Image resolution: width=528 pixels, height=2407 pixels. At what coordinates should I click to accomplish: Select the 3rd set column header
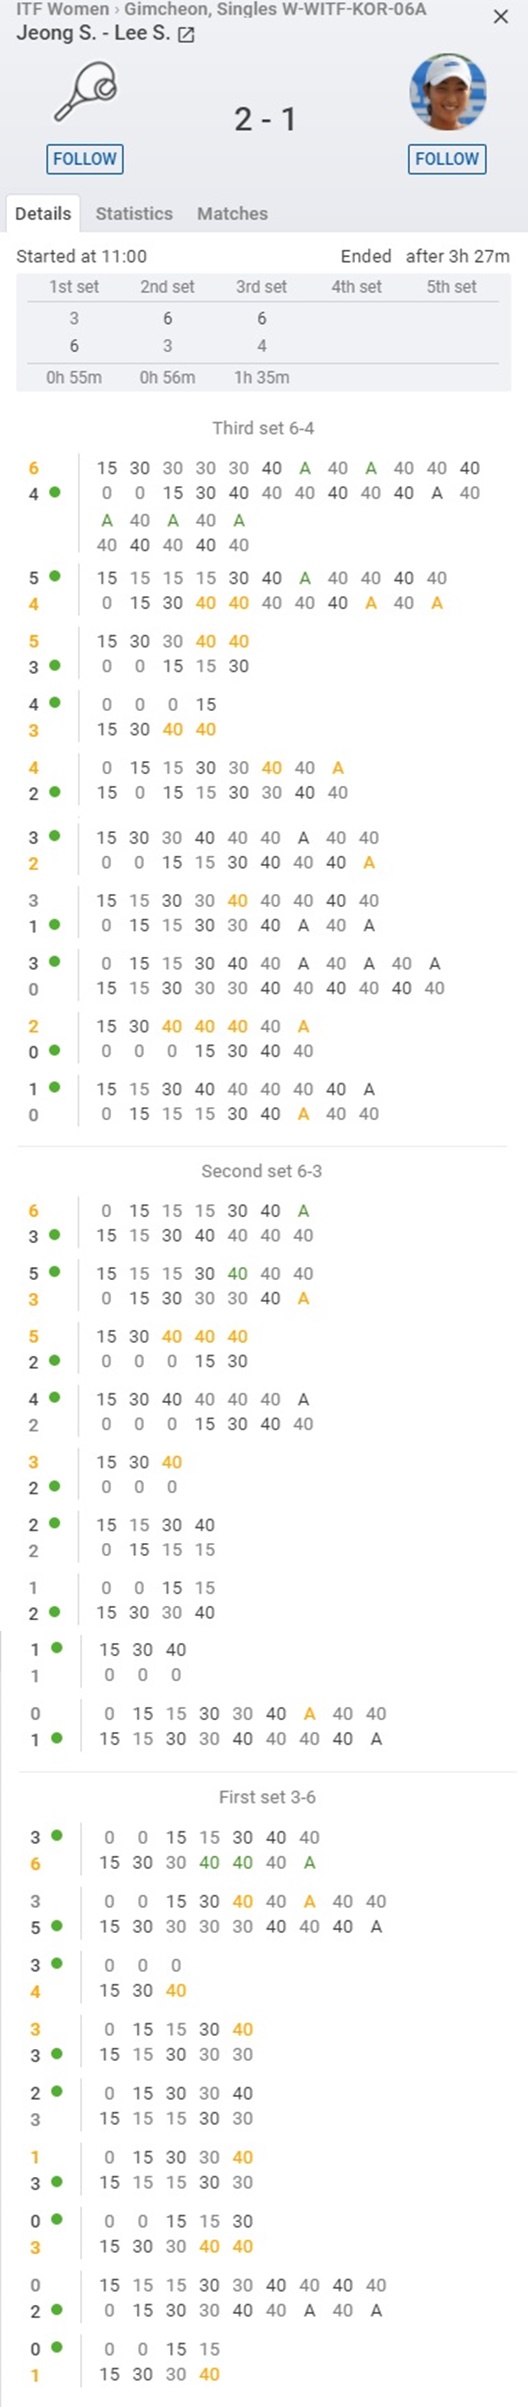261,287
